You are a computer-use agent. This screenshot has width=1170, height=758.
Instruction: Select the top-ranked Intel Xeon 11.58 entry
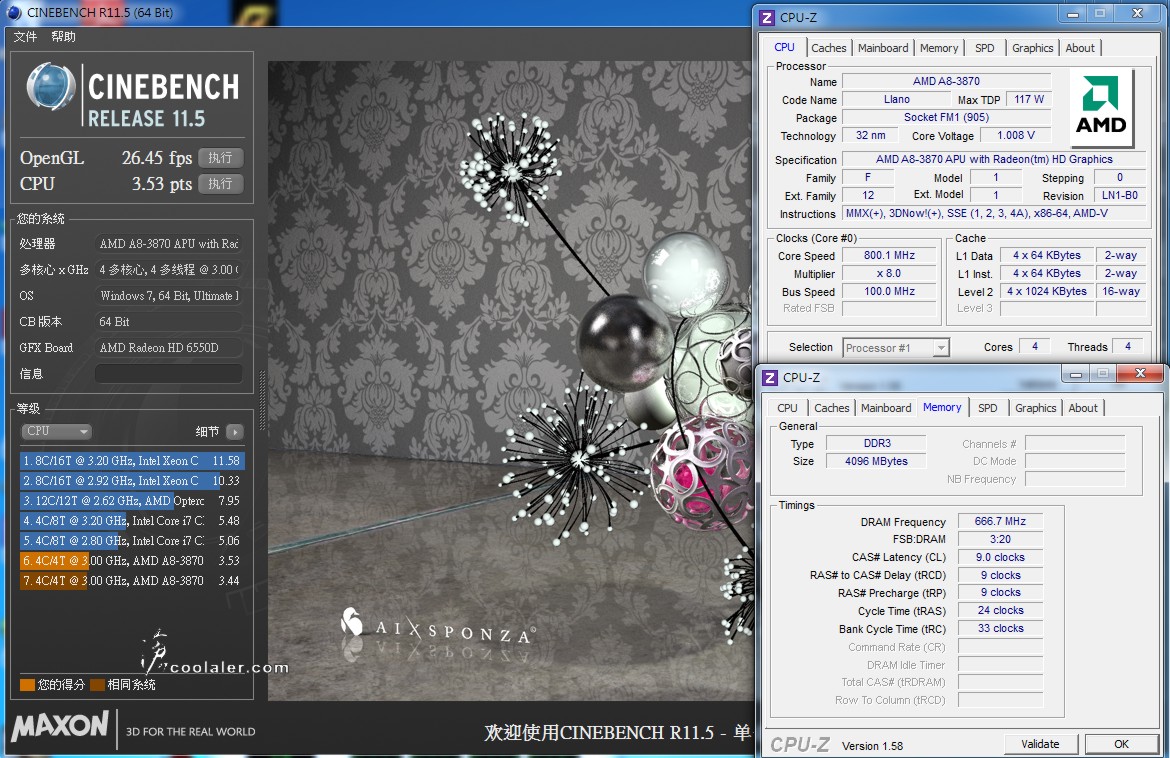[x=132, y=461]
